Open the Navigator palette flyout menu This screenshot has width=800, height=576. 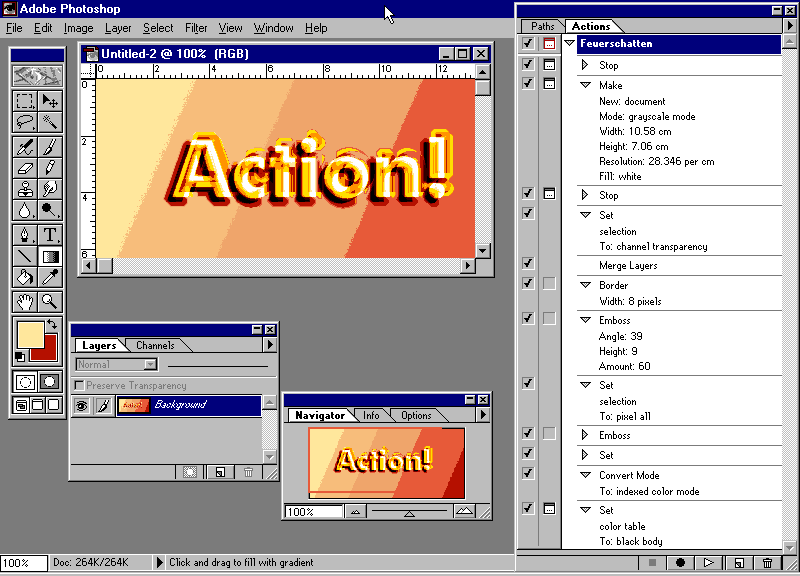483,415
